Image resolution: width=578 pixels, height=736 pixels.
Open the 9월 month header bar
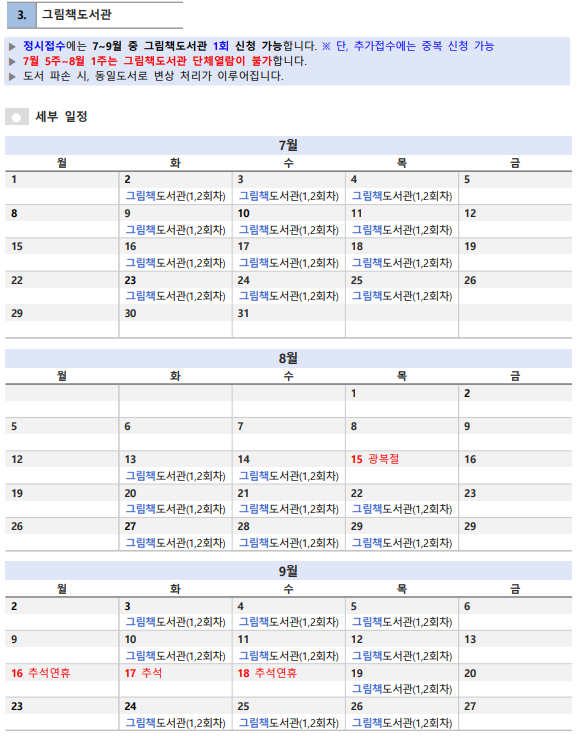coord(288,571)
